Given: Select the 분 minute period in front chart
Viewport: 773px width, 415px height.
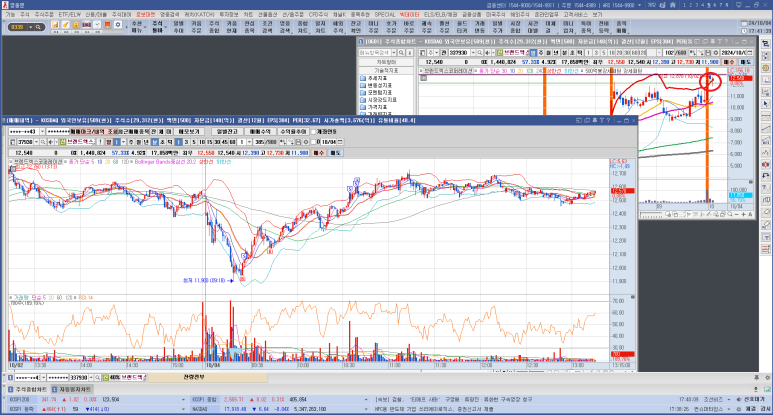Looking at the screenshot, I should point(155,142).
